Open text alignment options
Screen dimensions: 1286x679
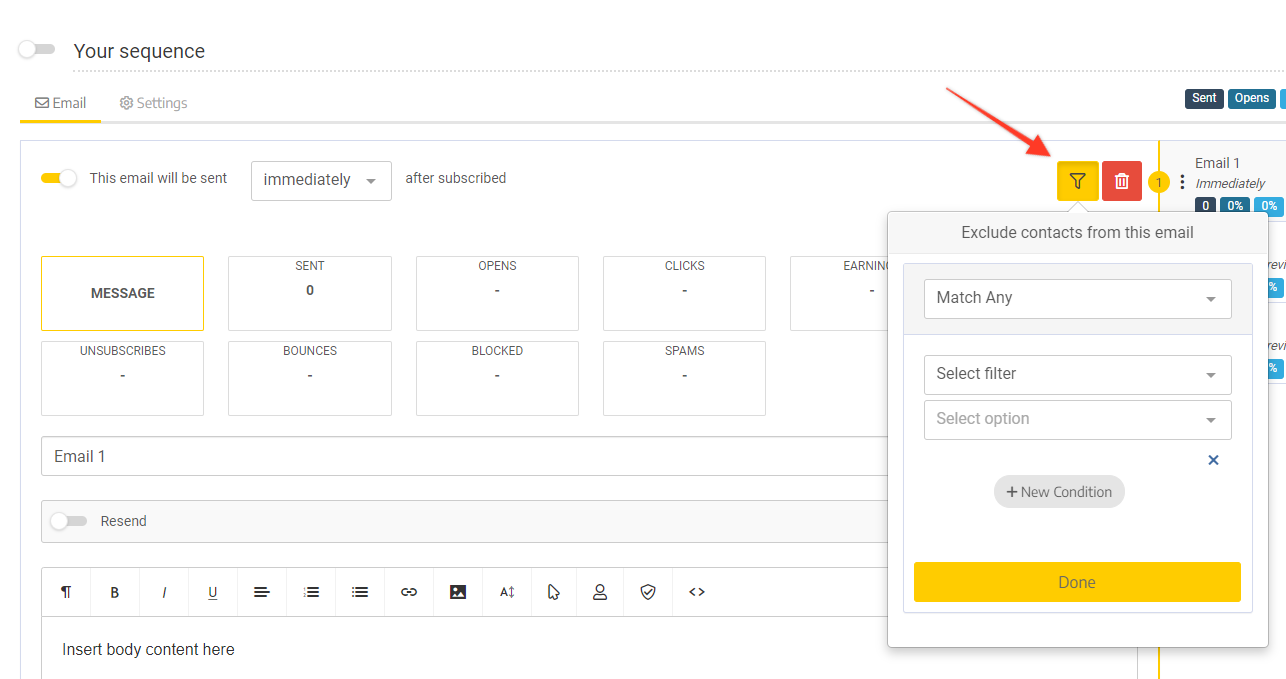point(262,592)
